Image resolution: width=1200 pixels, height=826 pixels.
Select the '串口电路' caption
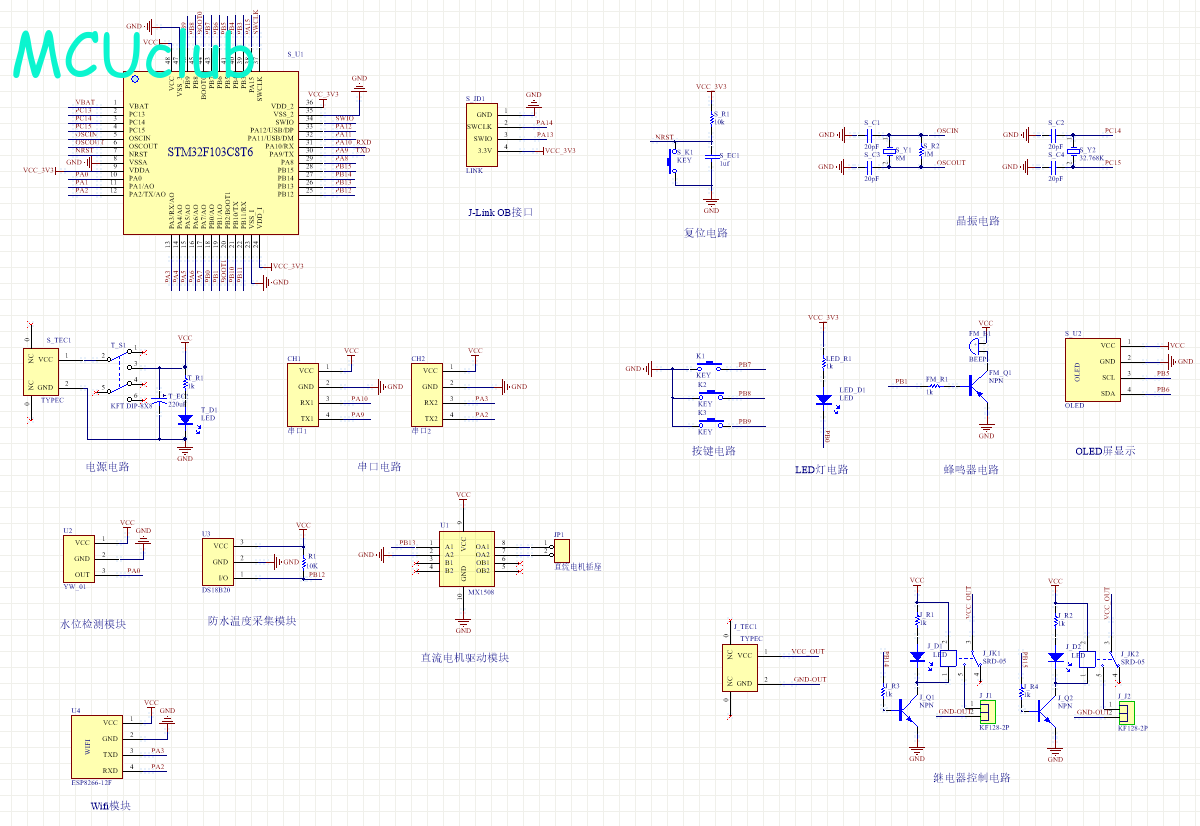coord(379,466)
